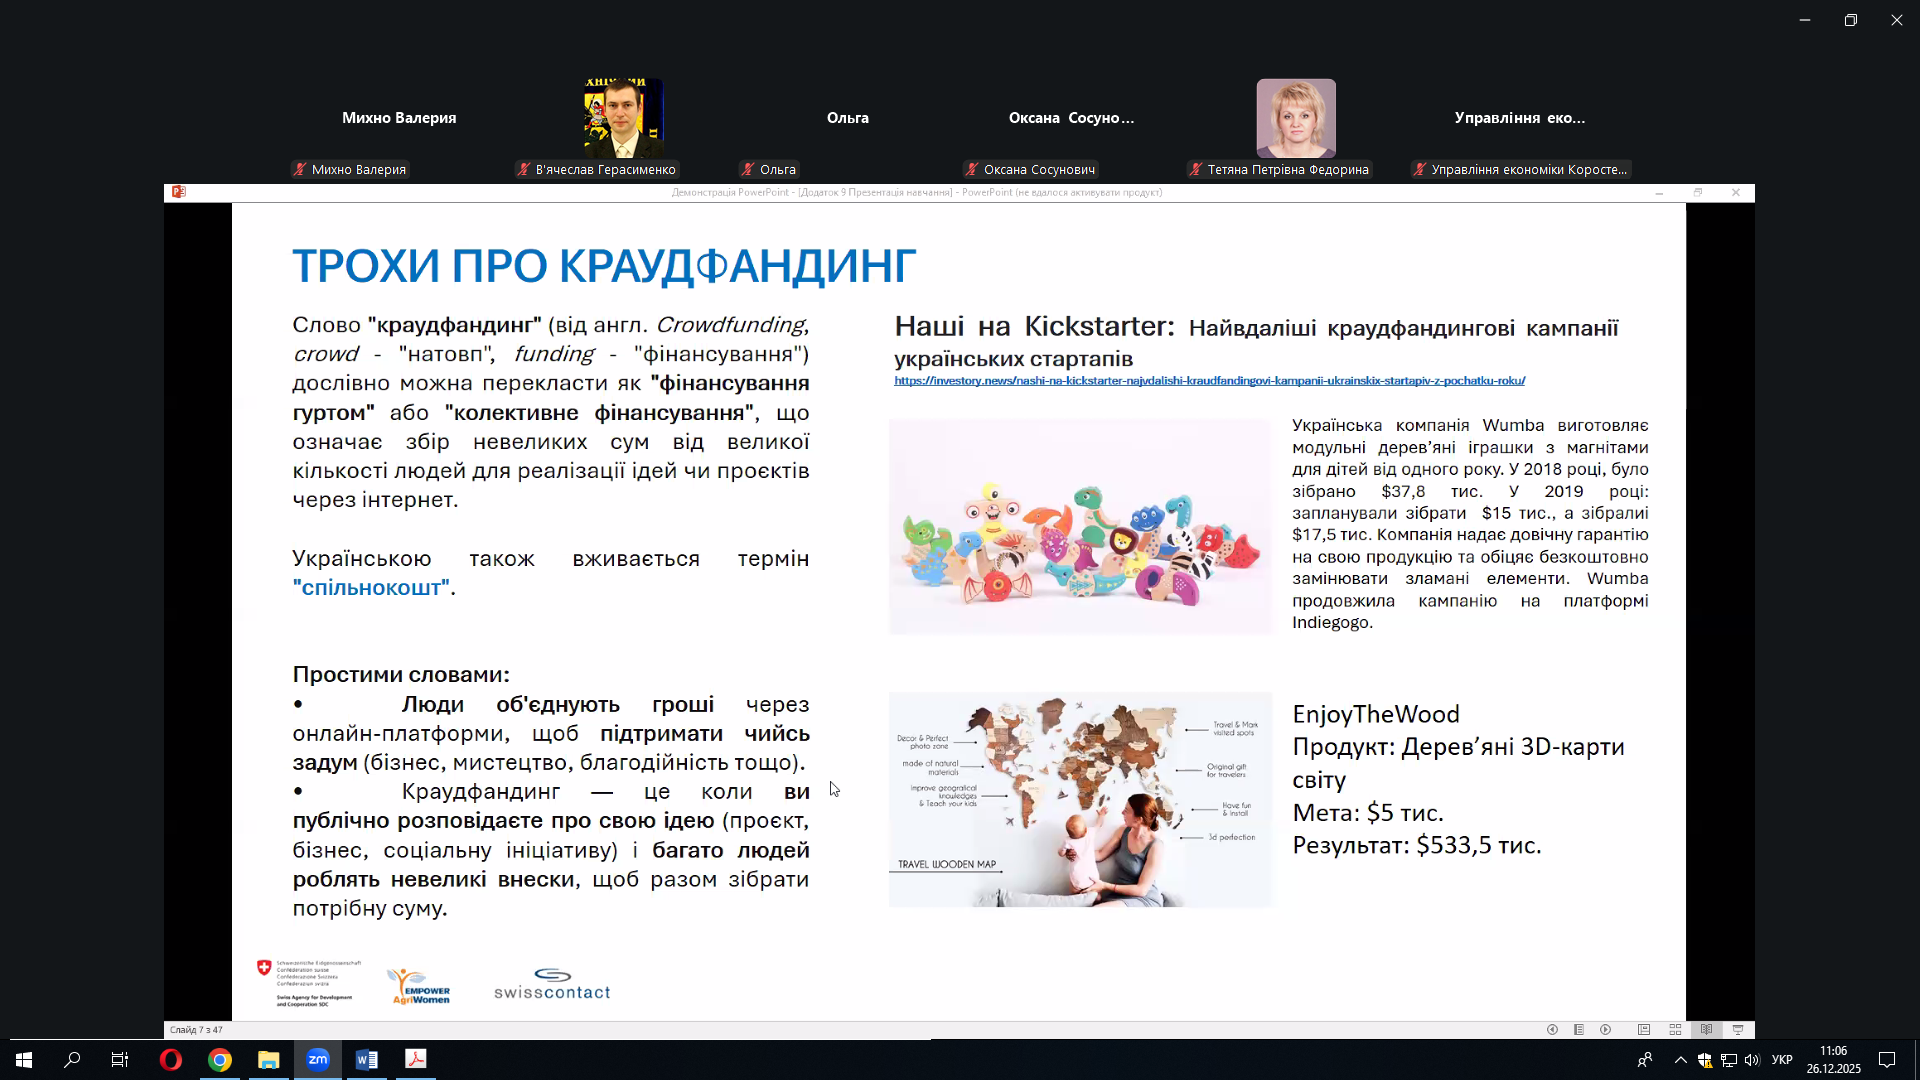Open Task View from taskbar

(120, 1060)
